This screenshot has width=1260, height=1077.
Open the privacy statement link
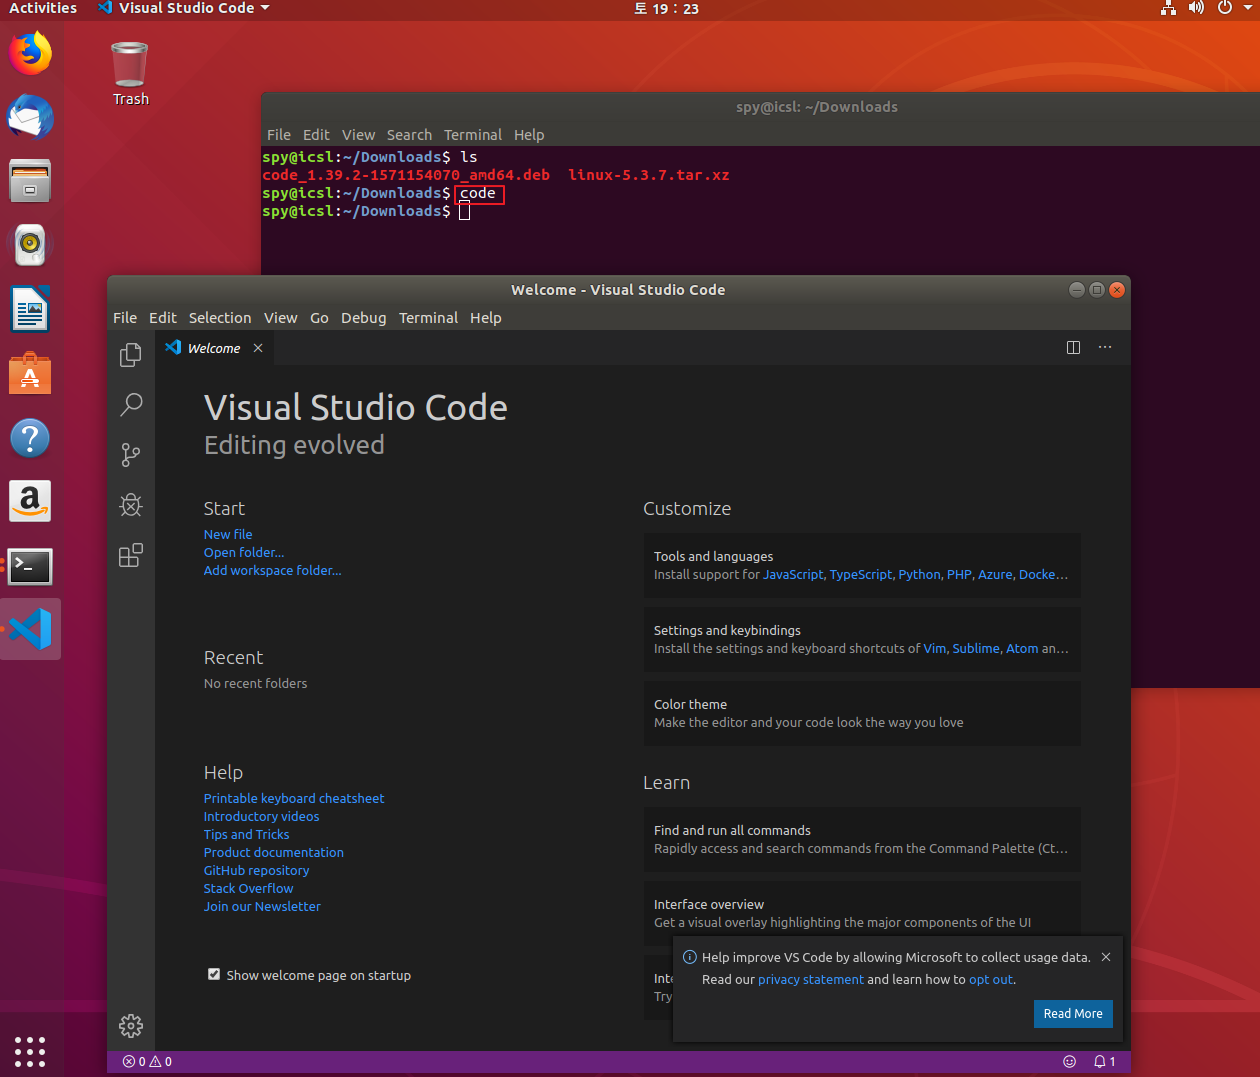coord(811,980)
